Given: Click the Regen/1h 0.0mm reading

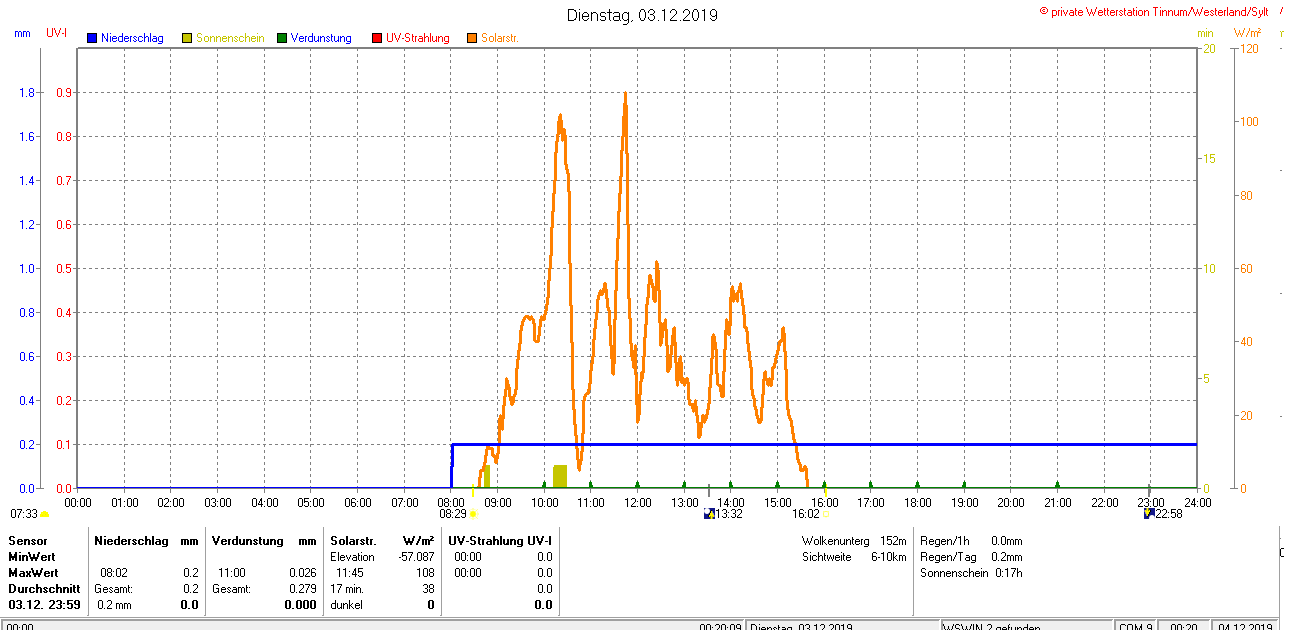Looking at the screenshot, I should click(971, 541).
